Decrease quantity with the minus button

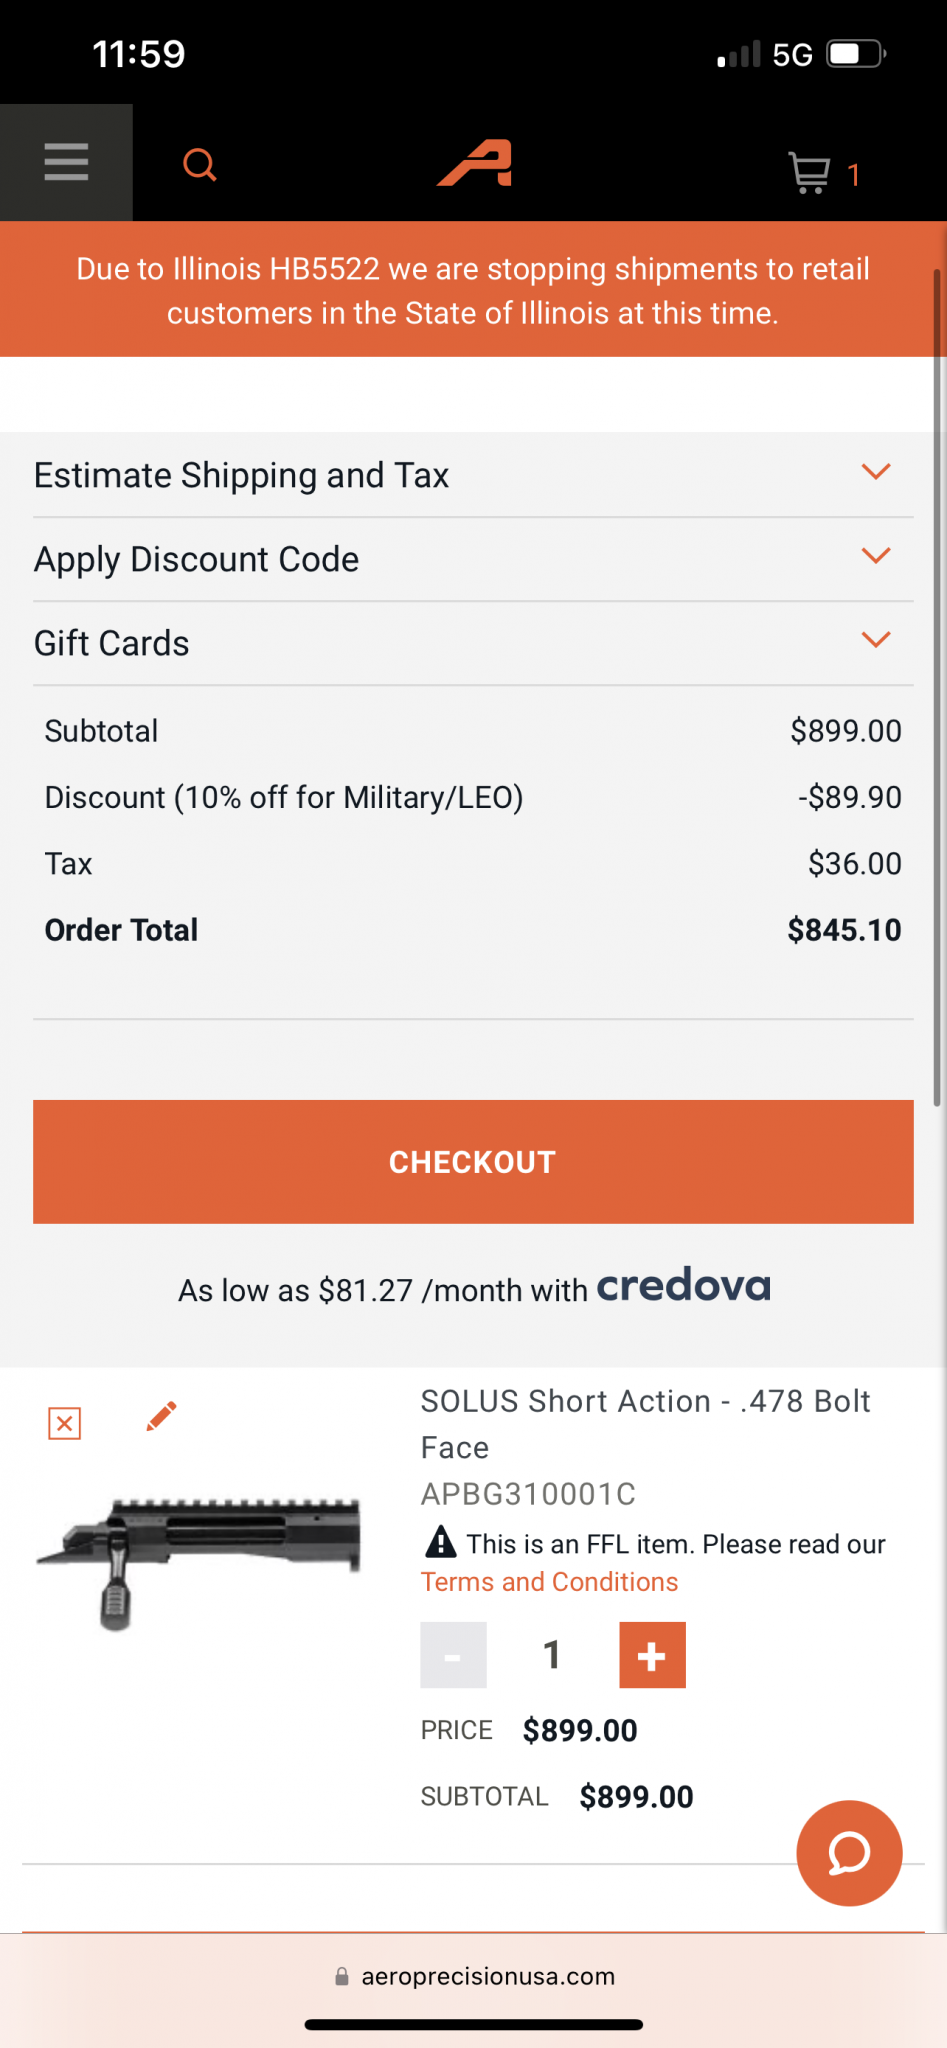click(x=453, y=1655)
